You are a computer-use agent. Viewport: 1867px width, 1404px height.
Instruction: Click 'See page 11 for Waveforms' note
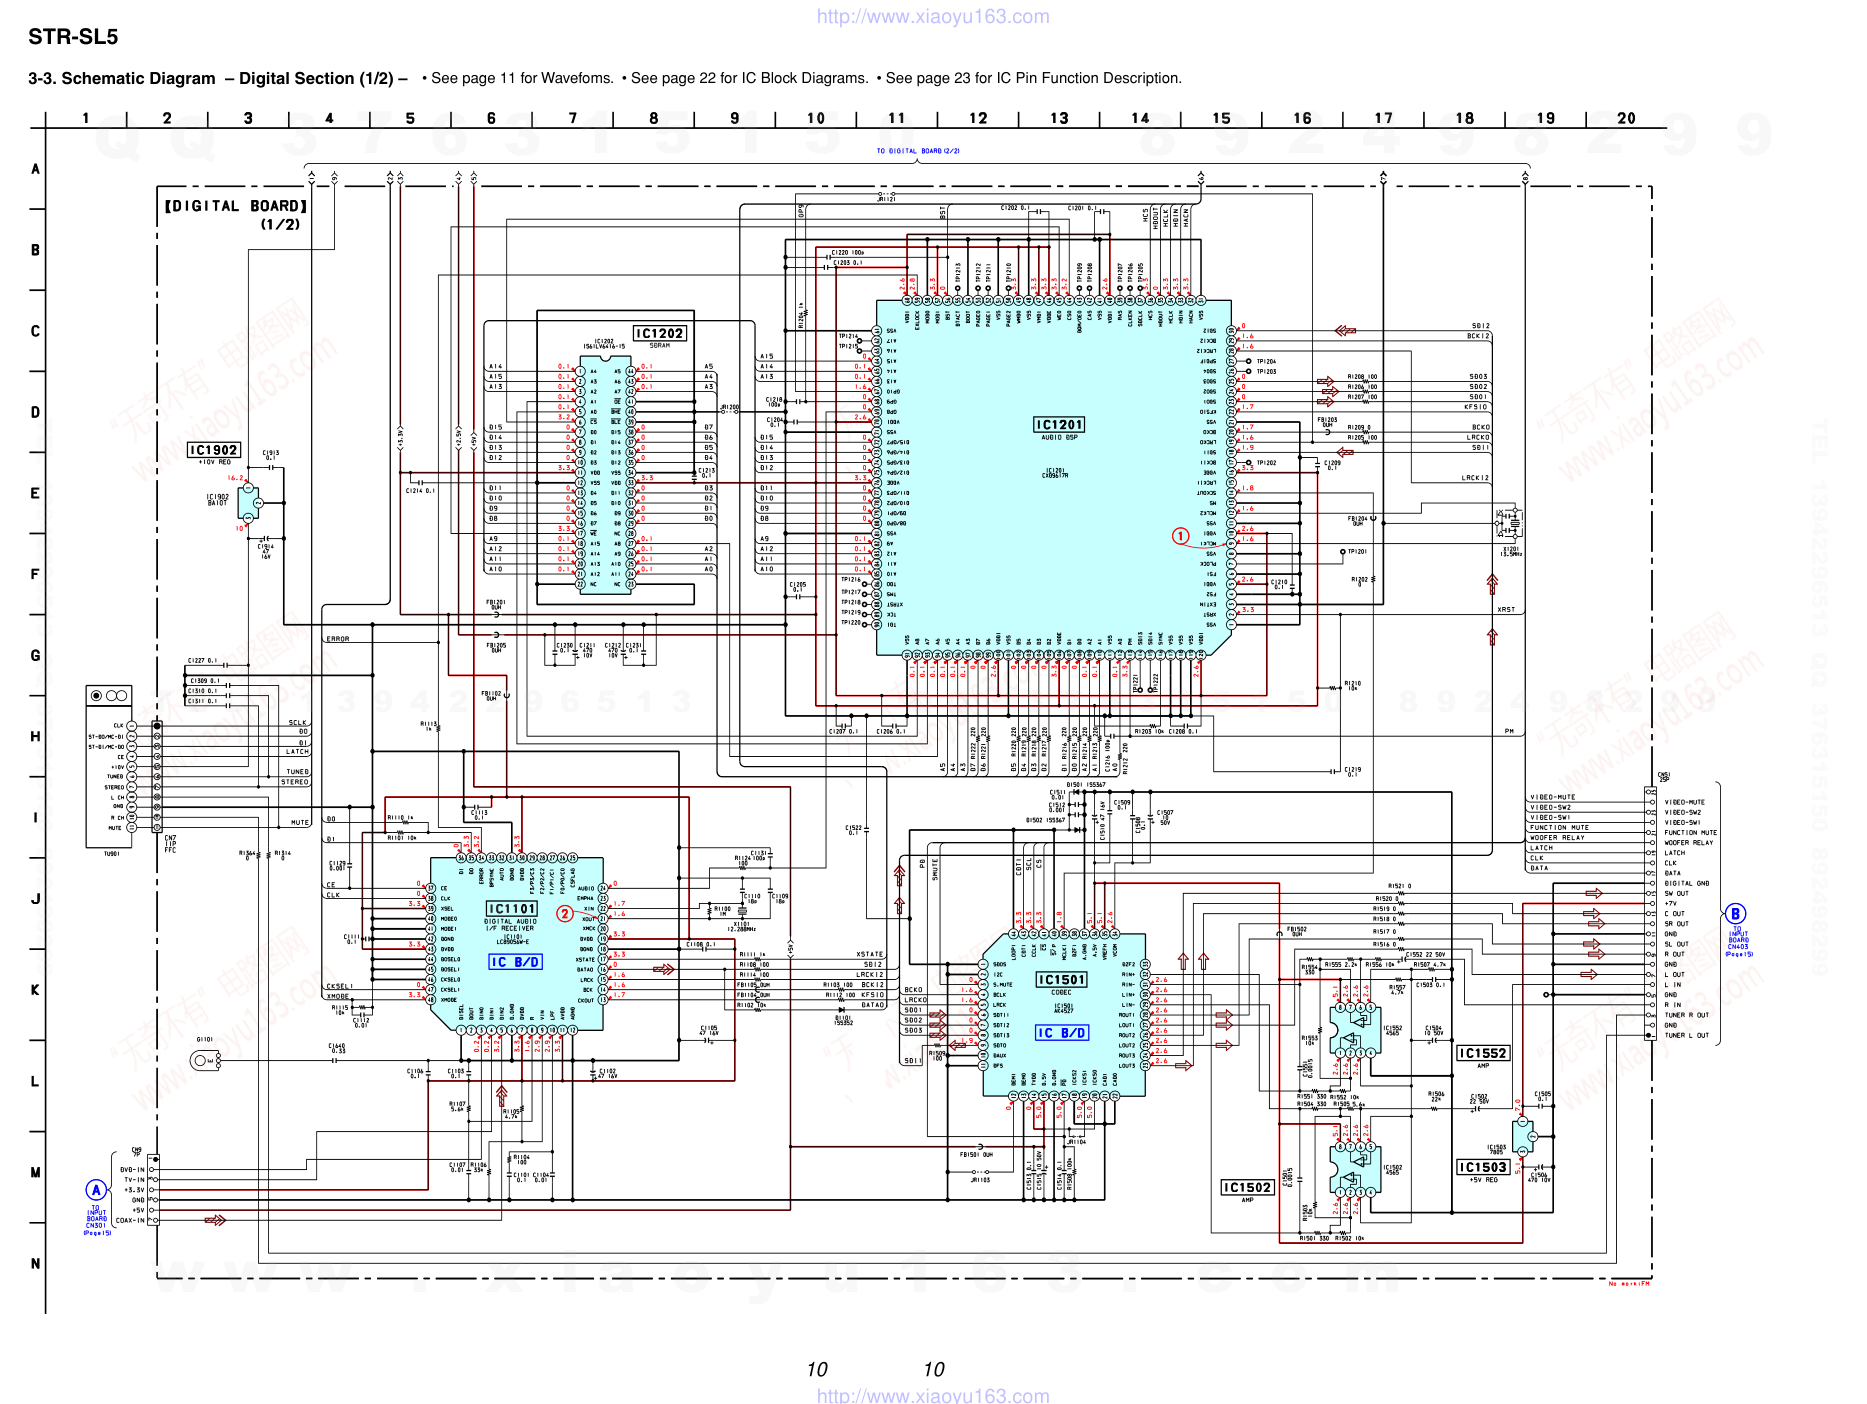tap(518, 78)
